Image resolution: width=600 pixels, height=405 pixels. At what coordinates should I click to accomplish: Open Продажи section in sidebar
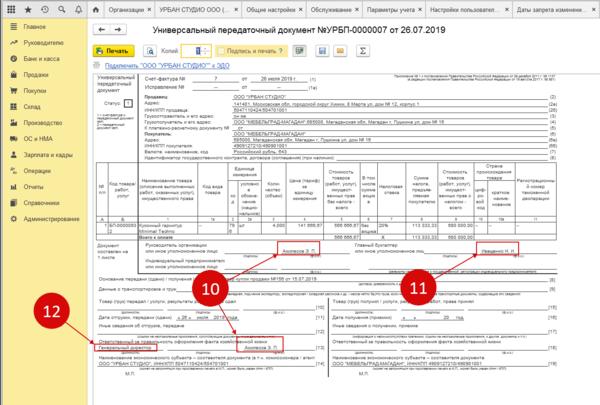[36, 75]
